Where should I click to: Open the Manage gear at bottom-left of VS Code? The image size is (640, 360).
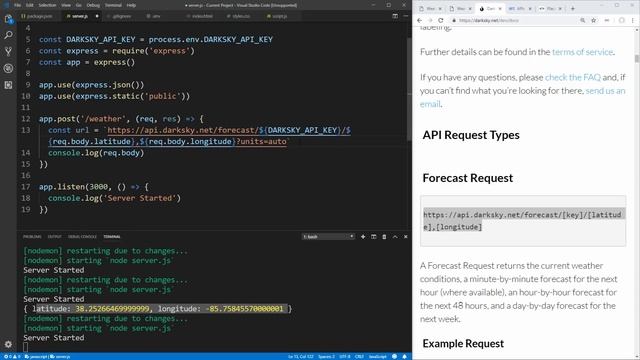[8, 344]
